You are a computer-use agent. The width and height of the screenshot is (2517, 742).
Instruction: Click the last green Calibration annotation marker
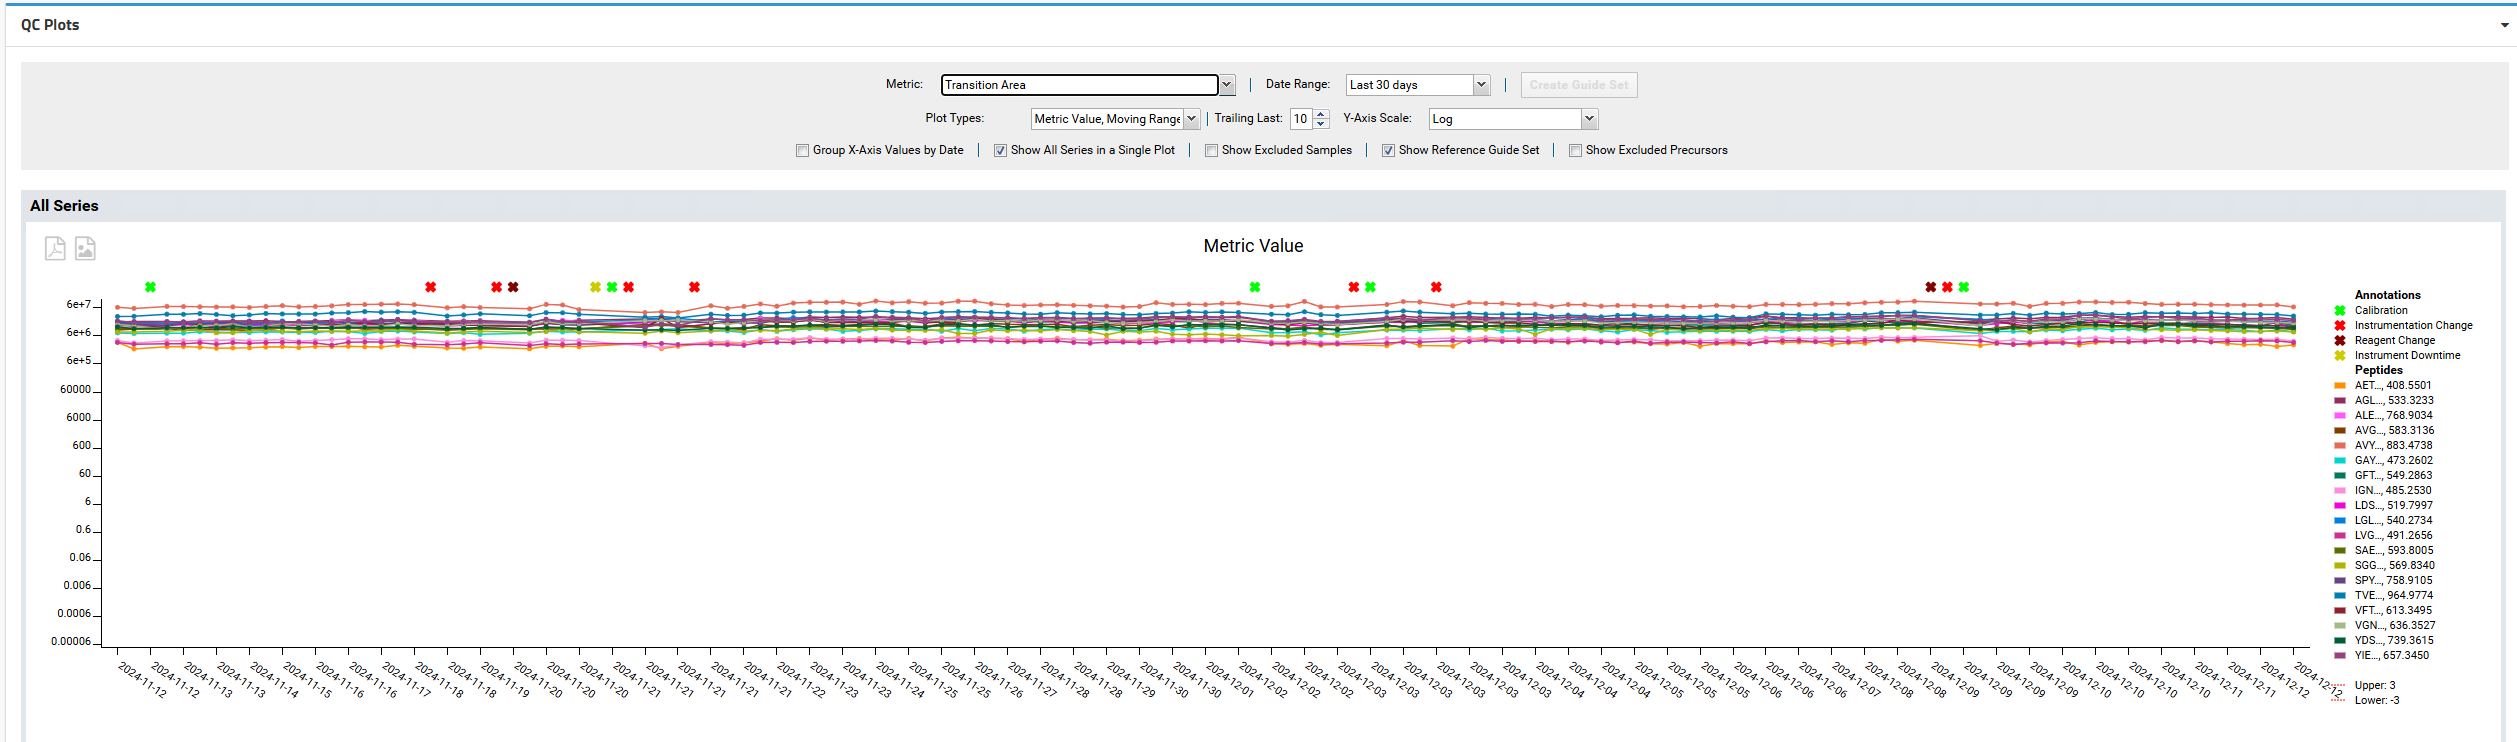(x=1964, y=287)
